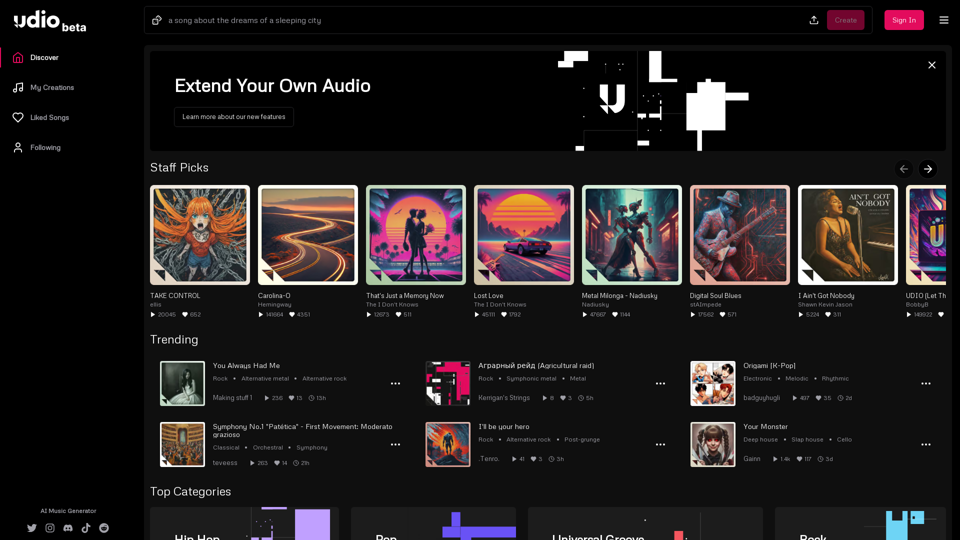The image size is (960, 540).
Task: Open the Discord social link
Action: (68, 528)
